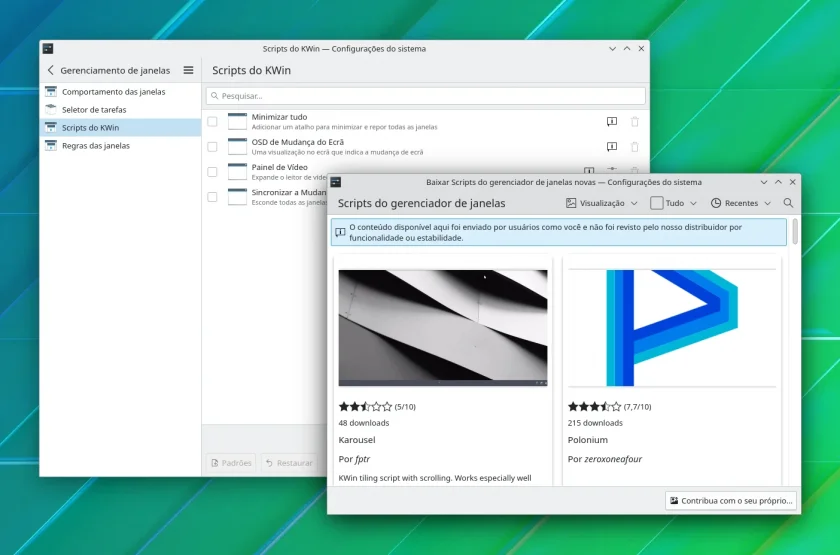Click the Minimizar tudo script icon

click(x=237, y=122)
